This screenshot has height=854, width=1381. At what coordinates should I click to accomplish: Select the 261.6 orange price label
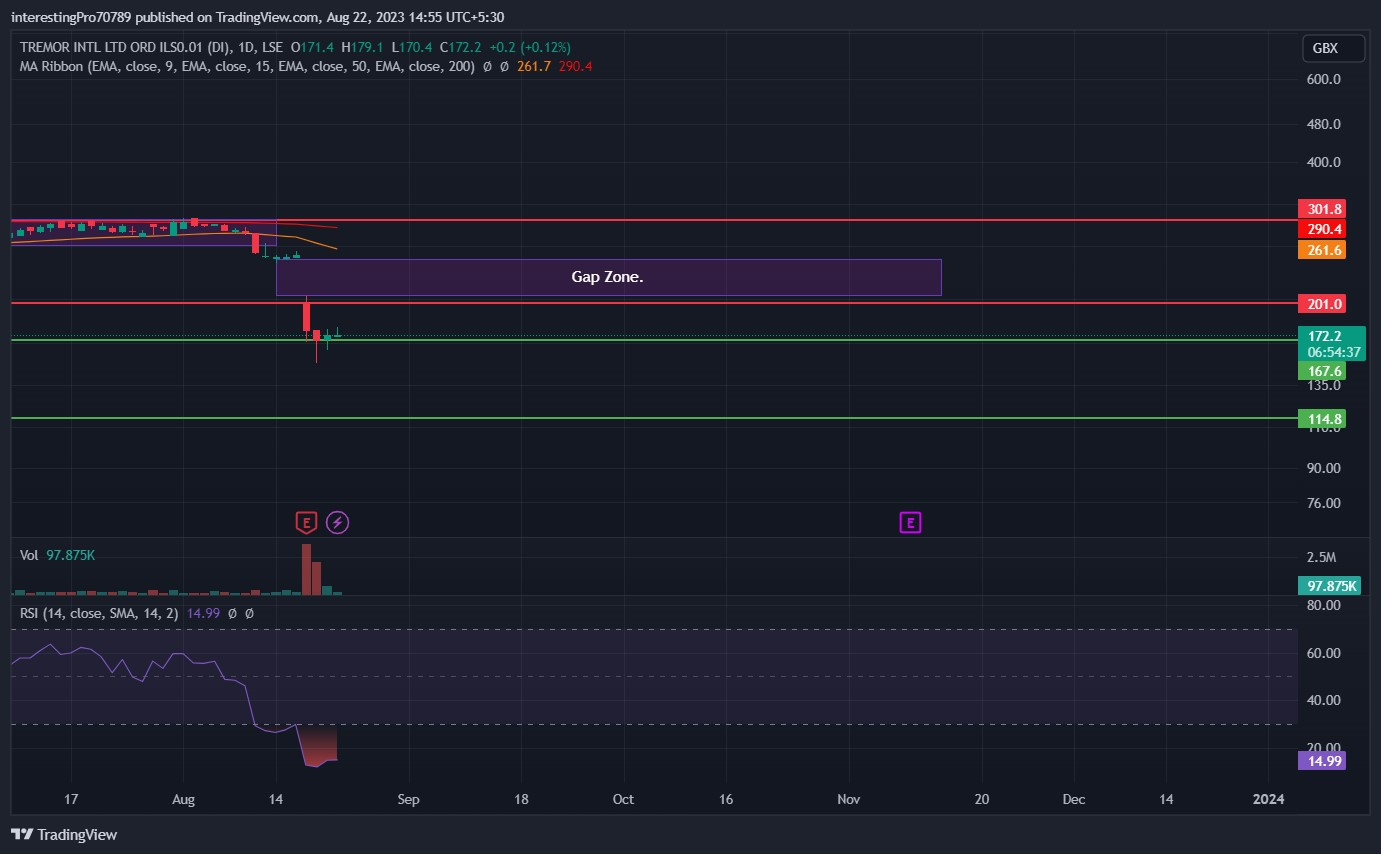(1321, 250)
